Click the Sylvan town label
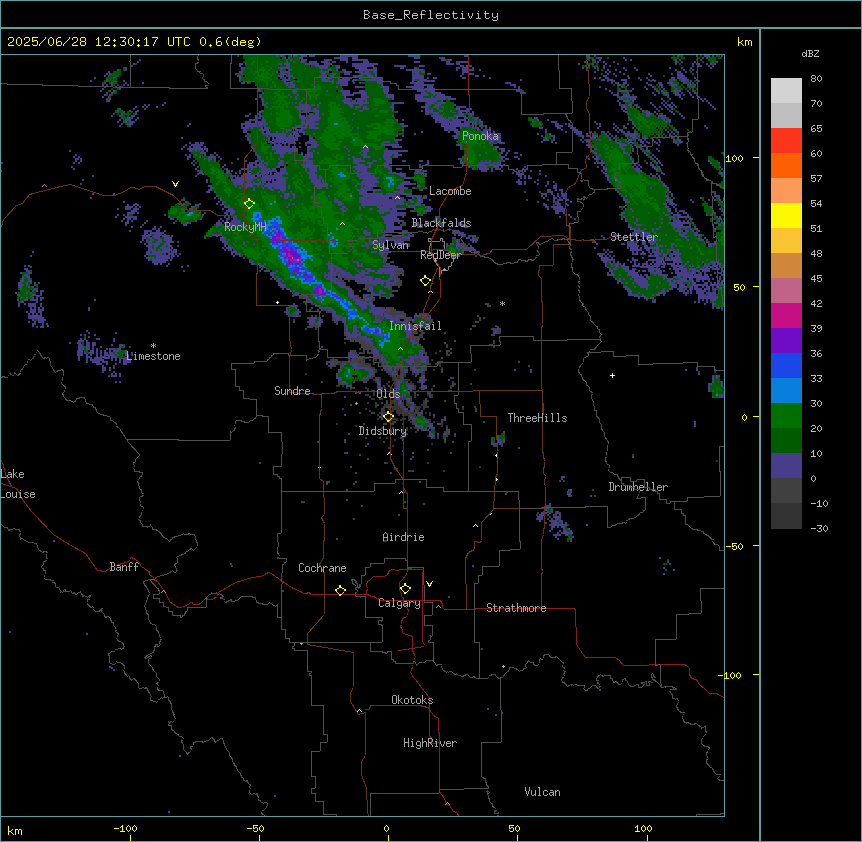This screenshot has width=862, height=842. click(x=390, y=245)
